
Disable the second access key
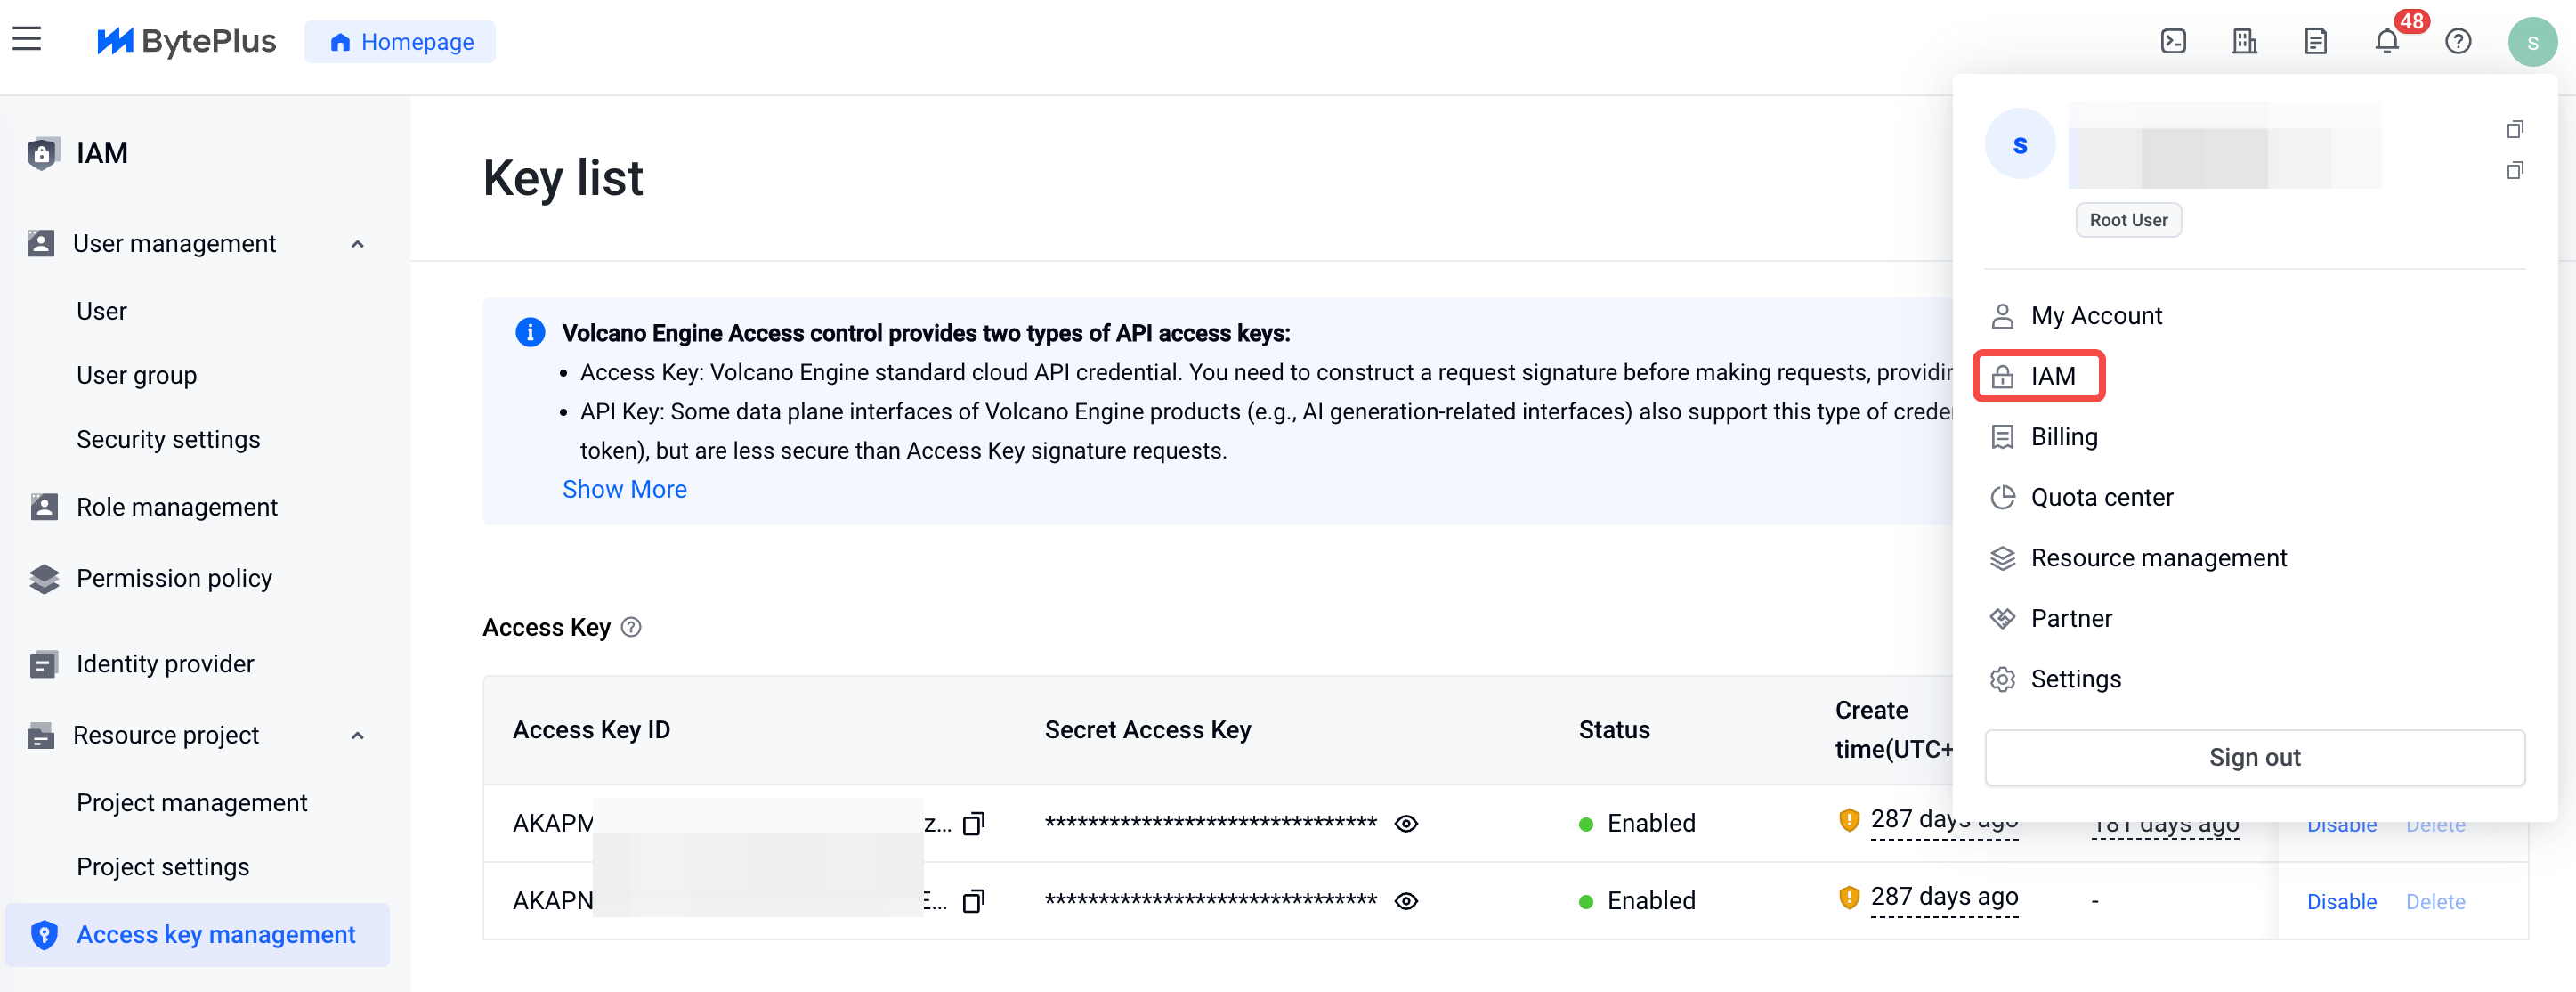[2341, 901]
